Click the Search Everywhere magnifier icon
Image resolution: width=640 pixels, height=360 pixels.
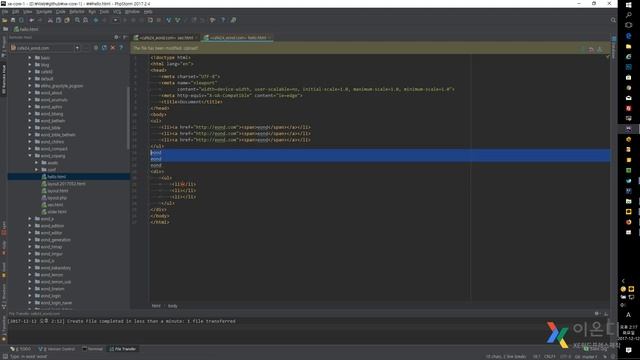pyautogui.click(x=613, y=20)
